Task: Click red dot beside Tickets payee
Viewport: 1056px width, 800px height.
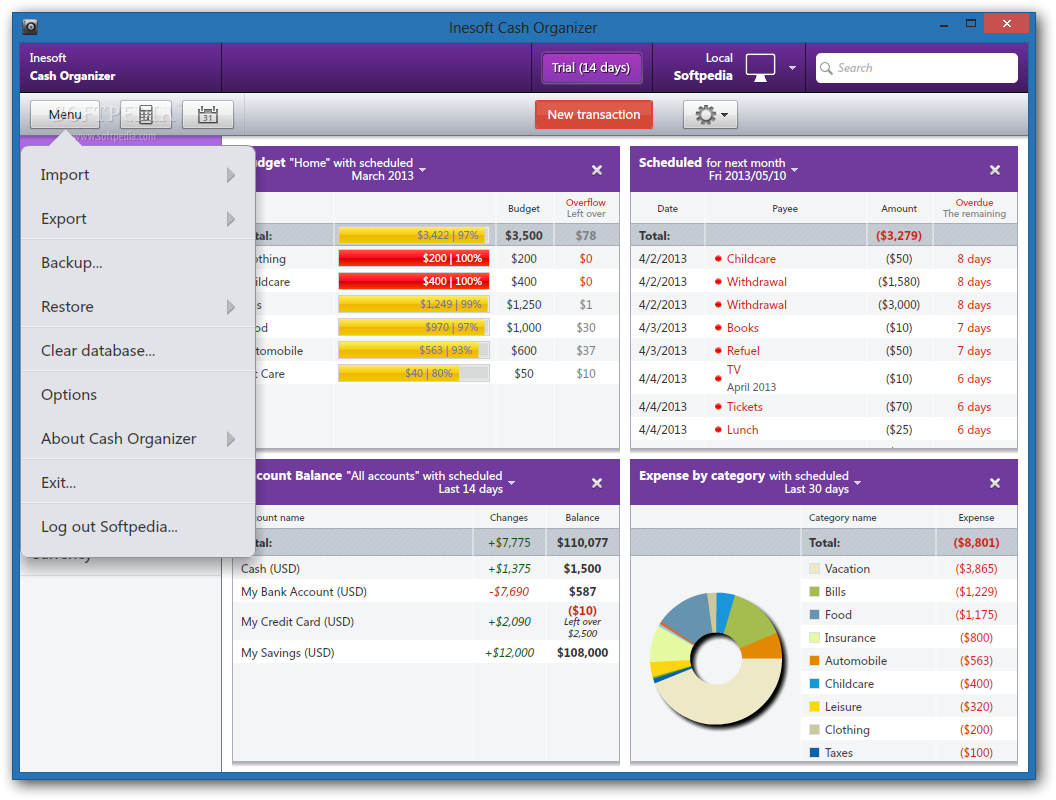Action: [x=718, y=407]
